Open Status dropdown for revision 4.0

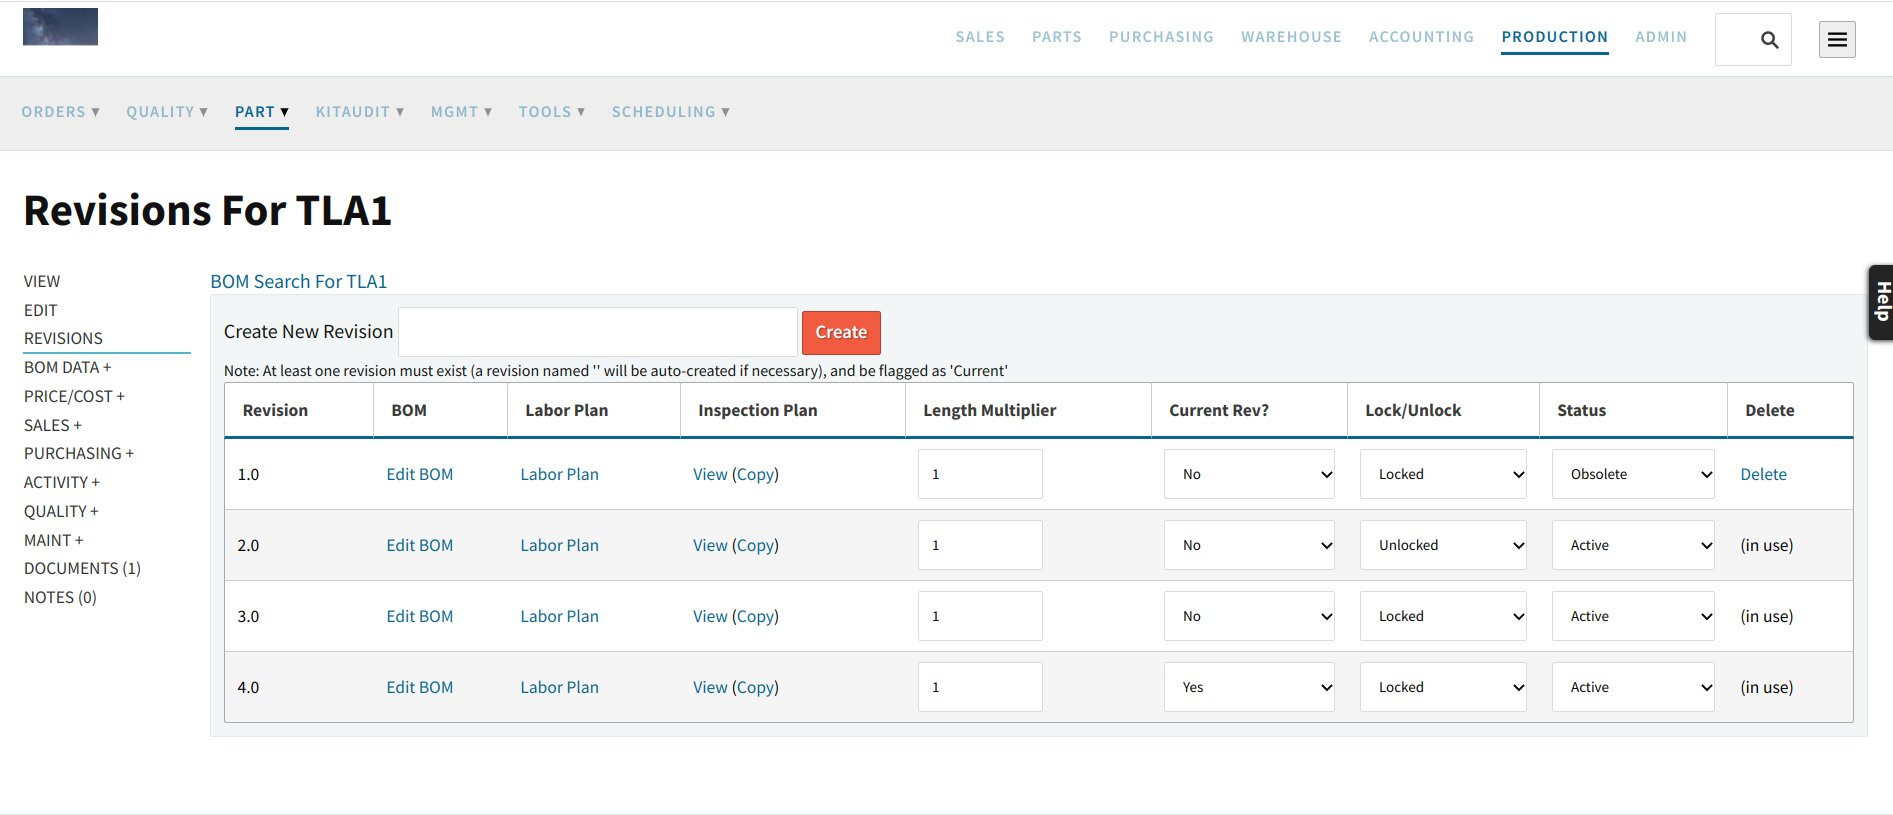pyautogui.click(x=1633, y=687)
